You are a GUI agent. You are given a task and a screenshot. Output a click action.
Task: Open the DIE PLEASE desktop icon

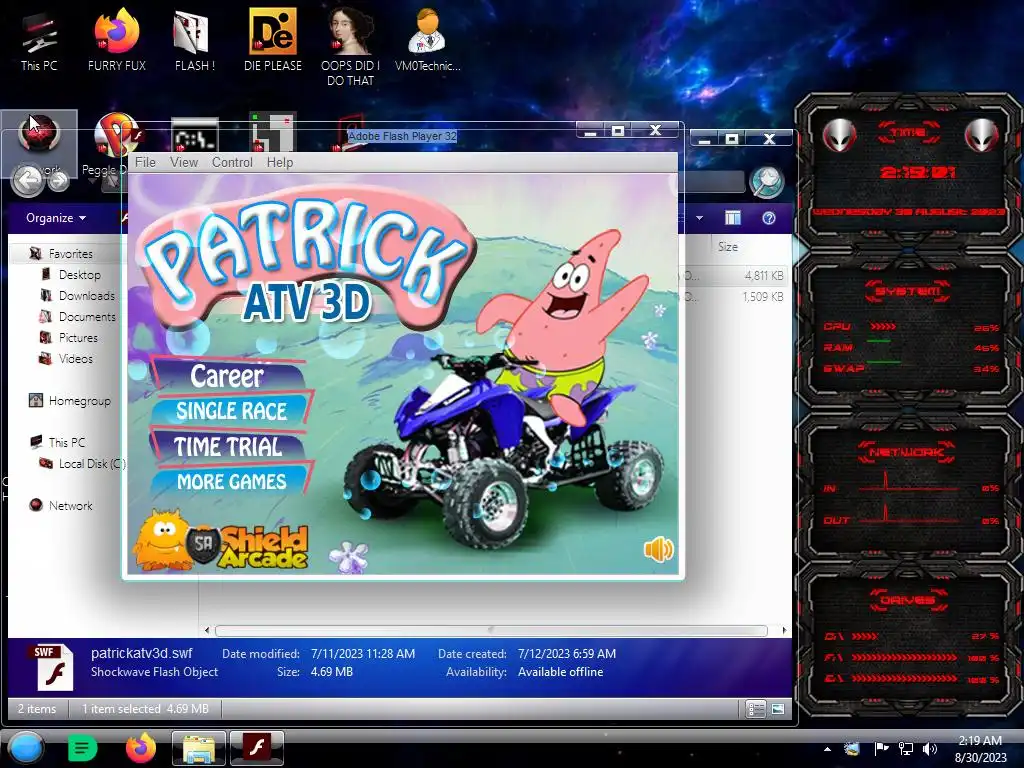pyautogui.click(x=273, y=40)
